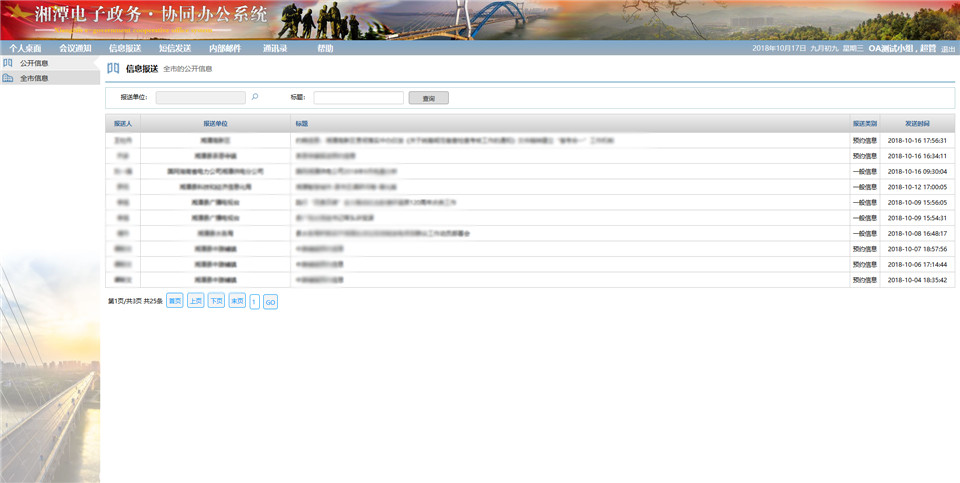The height and width of the screenshot is (483, 960).
Task: Focus the 标题 text input field
Action: pyautogui.click(x=358, y=98)
